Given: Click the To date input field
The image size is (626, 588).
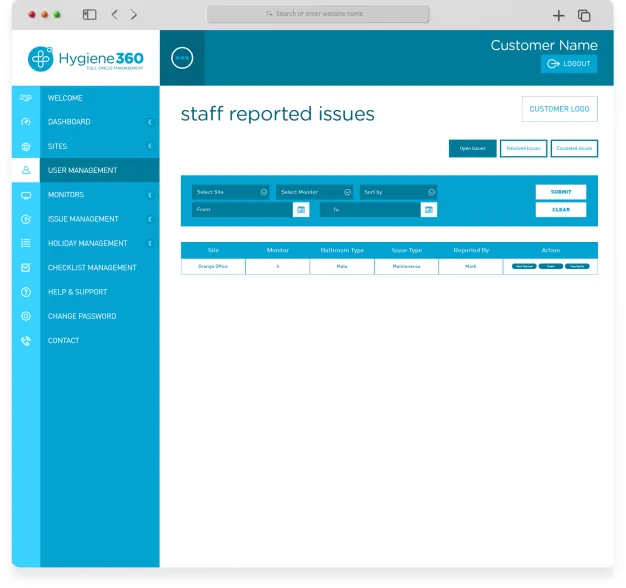Looking at the screenshot, I should click(370, 210).
